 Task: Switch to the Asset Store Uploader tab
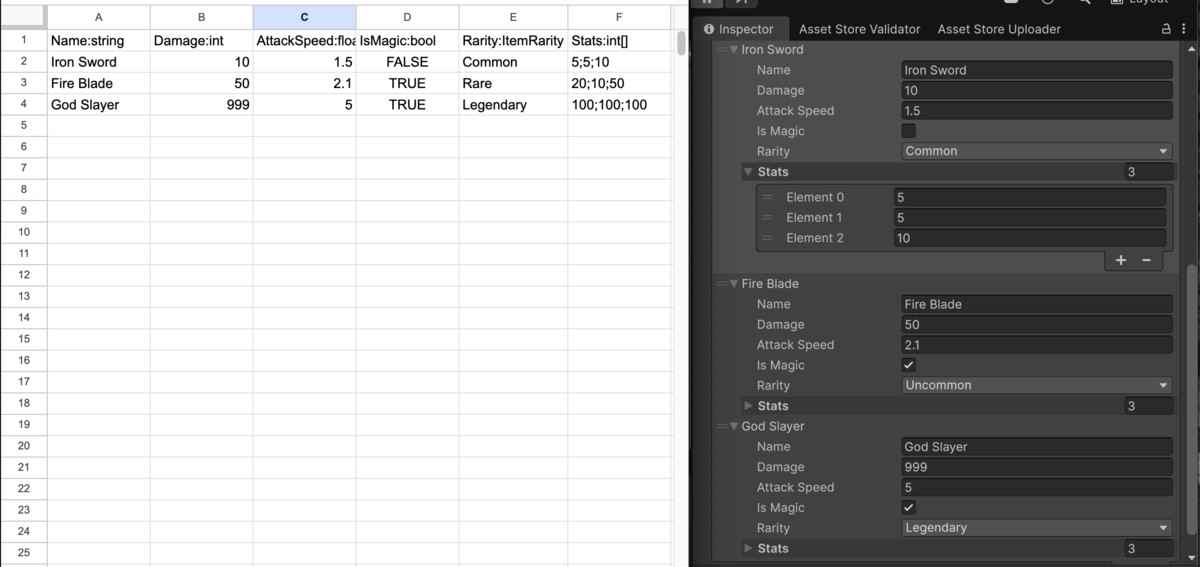[998, 29]
